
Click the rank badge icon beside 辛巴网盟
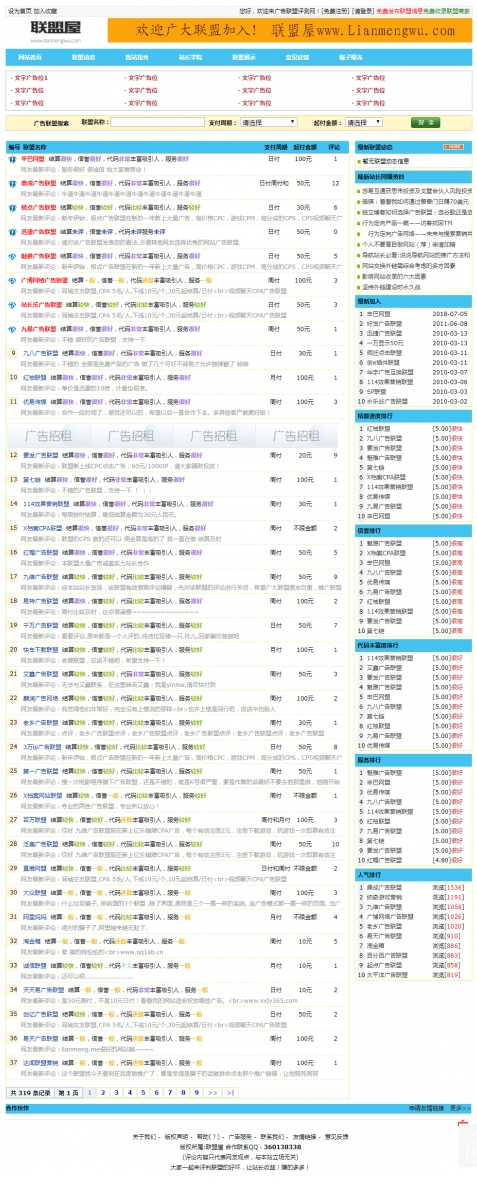click(12, 159)
